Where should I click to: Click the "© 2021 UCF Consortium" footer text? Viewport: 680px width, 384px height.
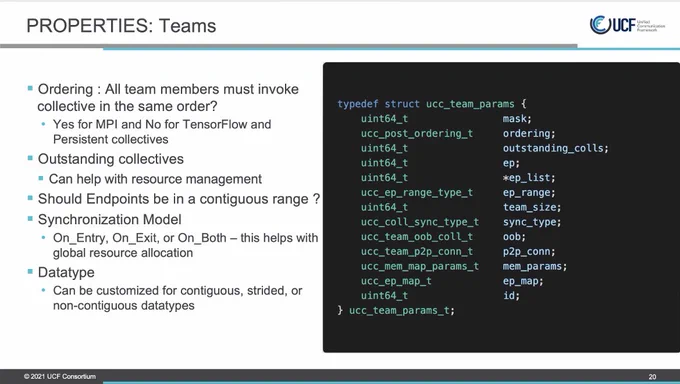point(60,377)
